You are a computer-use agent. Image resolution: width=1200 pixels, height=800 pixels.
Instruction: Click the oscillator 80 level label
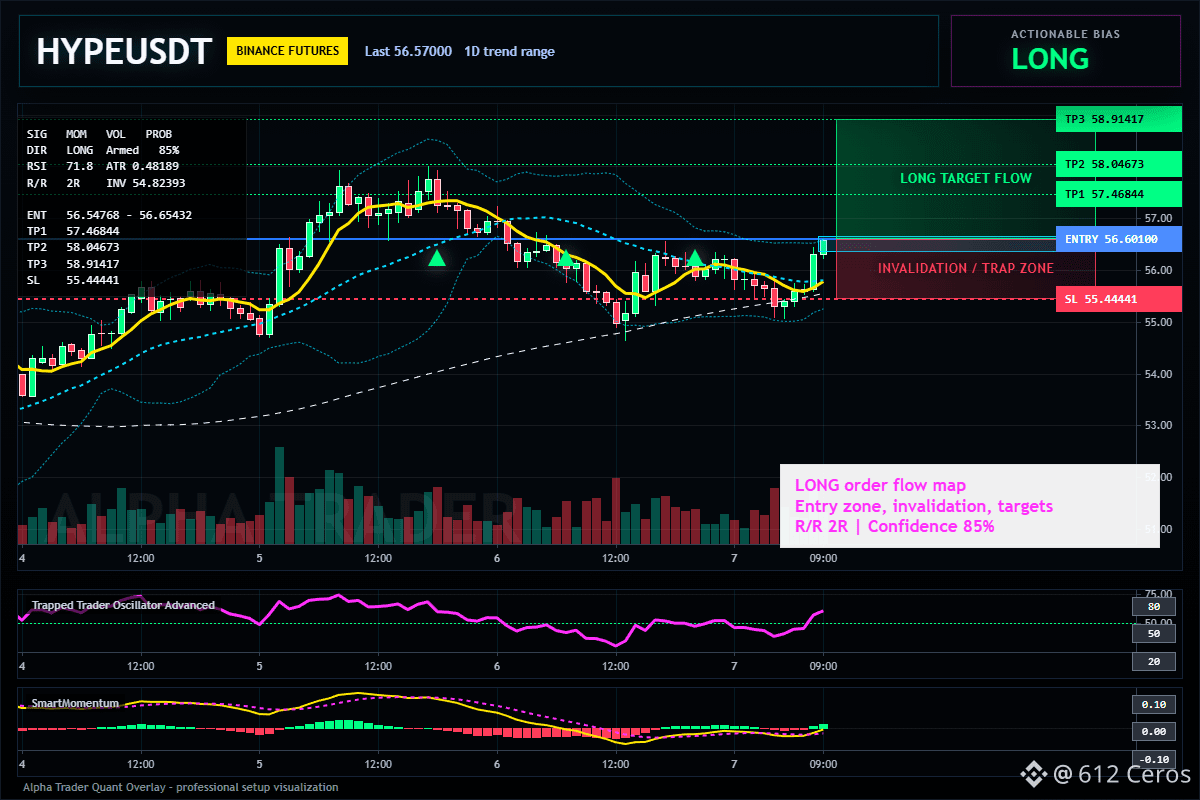(1153, 606)
